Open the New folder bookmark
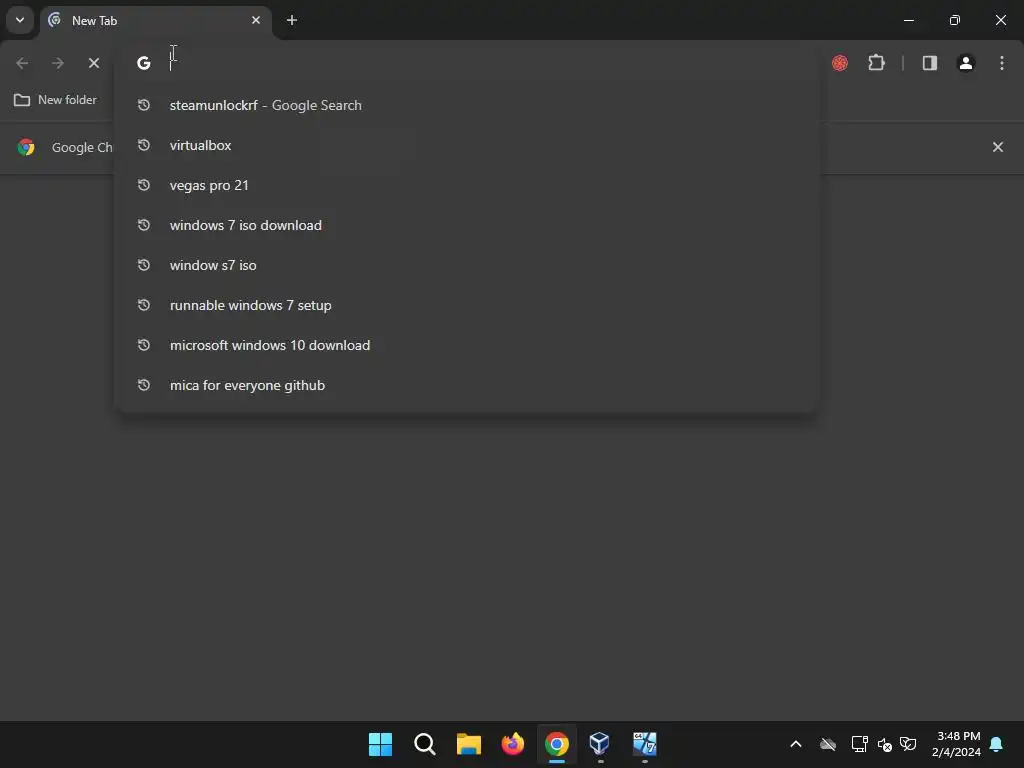The image size is (1024, 768). (x=56, y=100)
